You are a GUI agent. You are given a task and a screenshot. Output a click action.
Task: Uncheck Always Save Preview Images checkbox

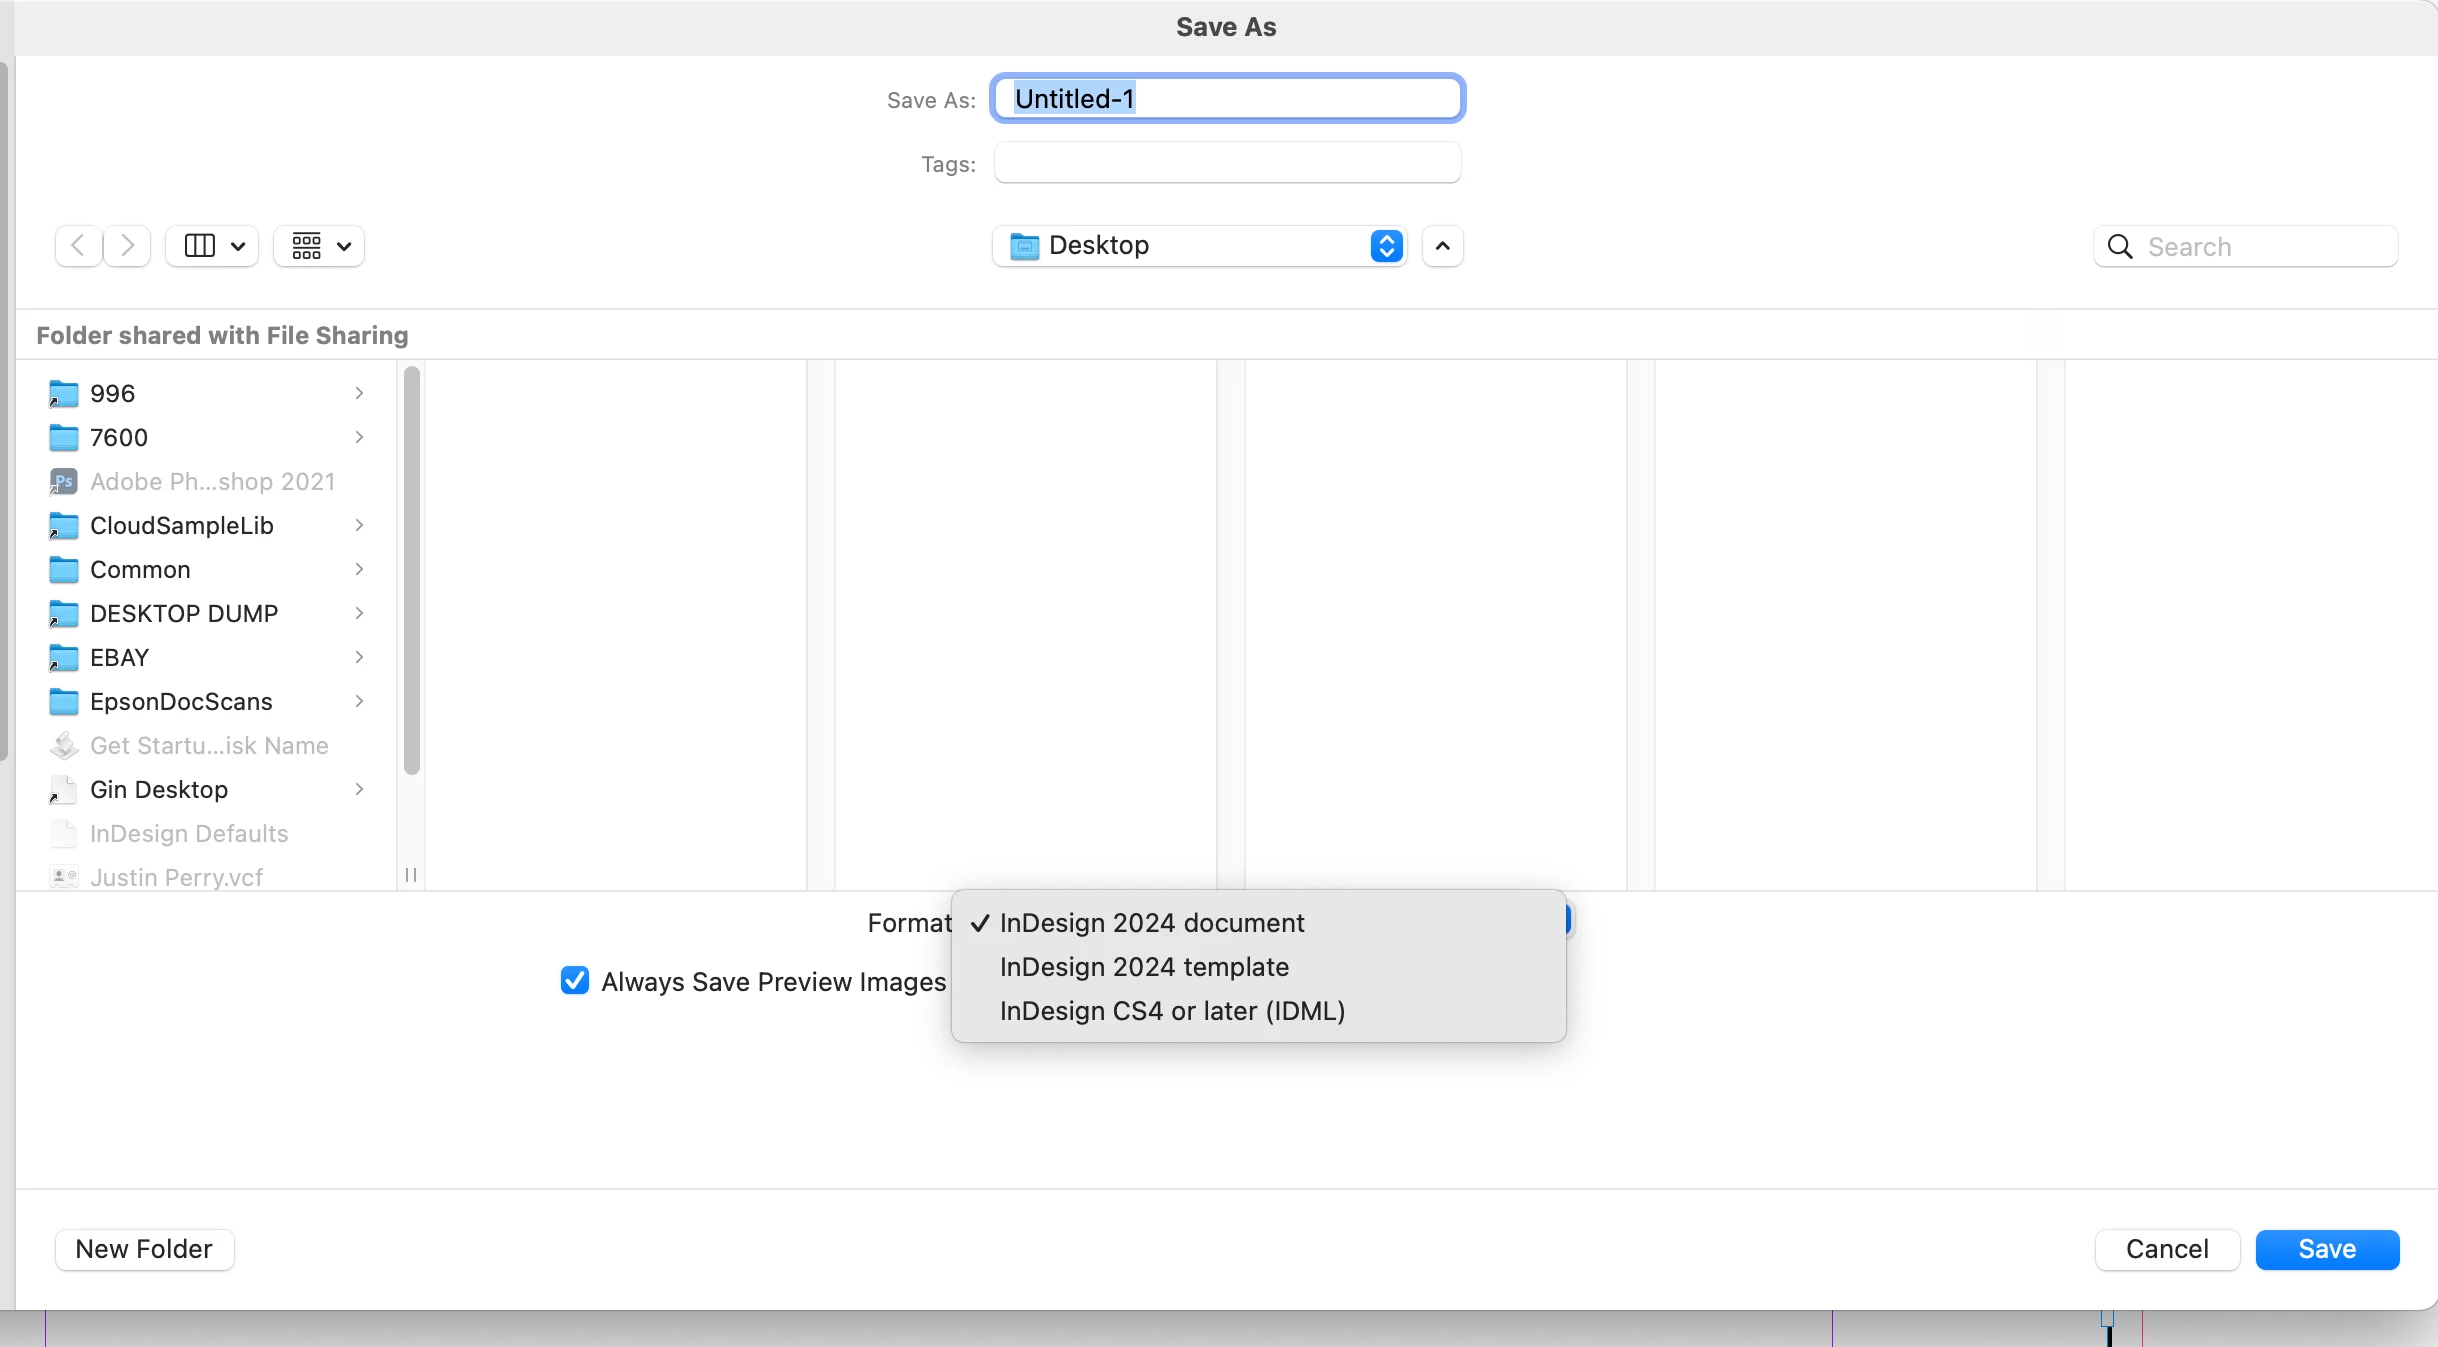575,981
